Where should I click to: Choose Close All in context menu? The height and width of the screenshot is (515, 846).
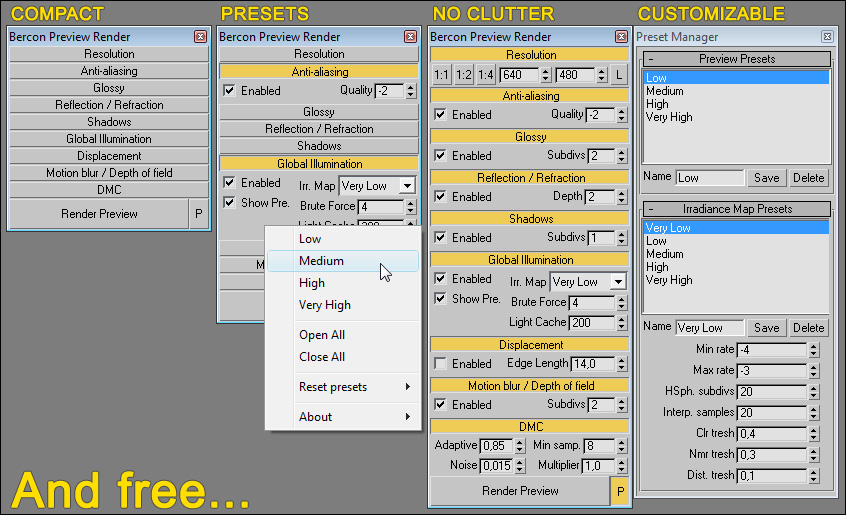click(x=322, y=357)
